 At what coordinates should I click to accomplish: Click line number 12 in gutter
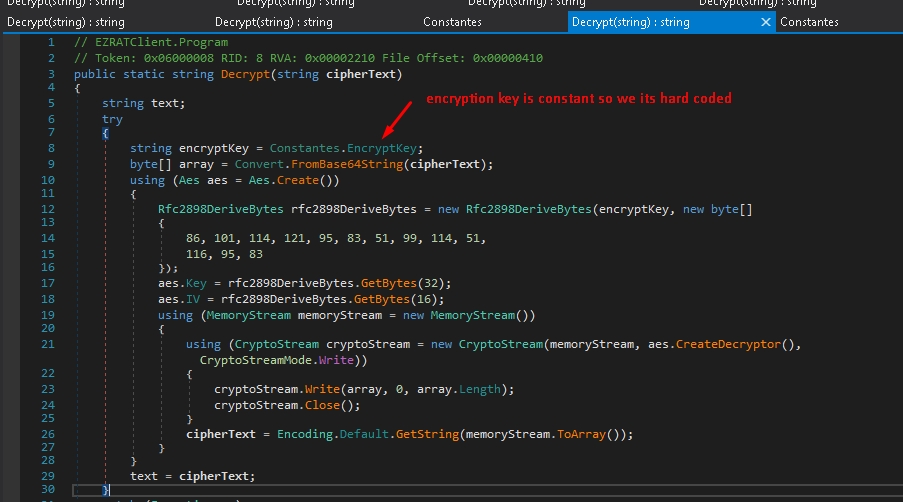tap(49, 209)
